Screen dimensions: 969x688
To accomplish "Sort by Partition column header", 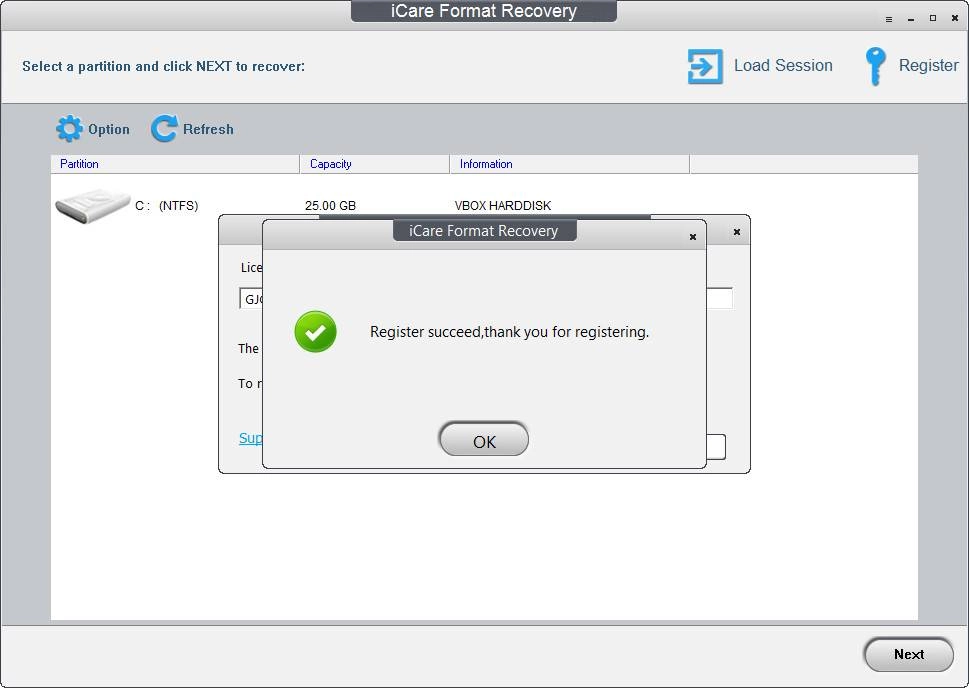I will pyautogui.click(x=175, y=164).
